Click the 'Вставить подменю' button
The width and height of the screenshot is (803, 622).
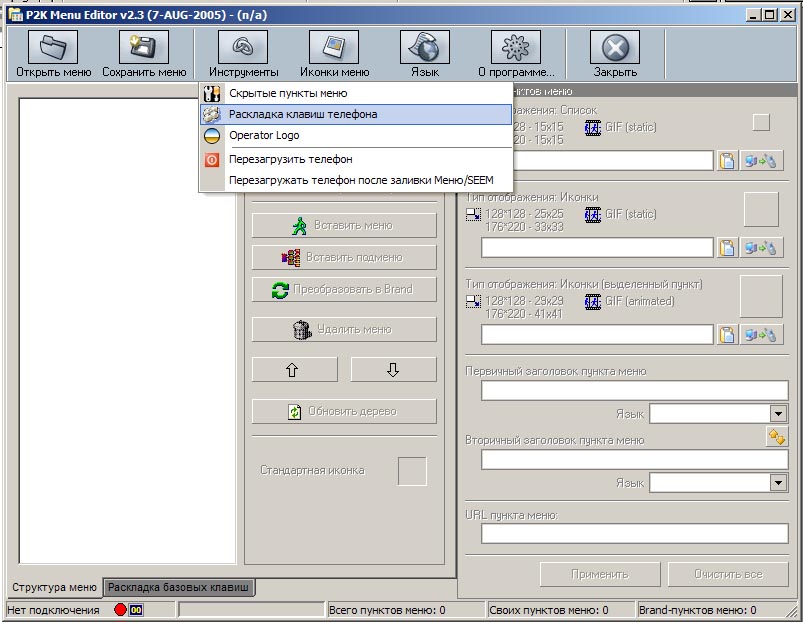click(x=344, y=257)
